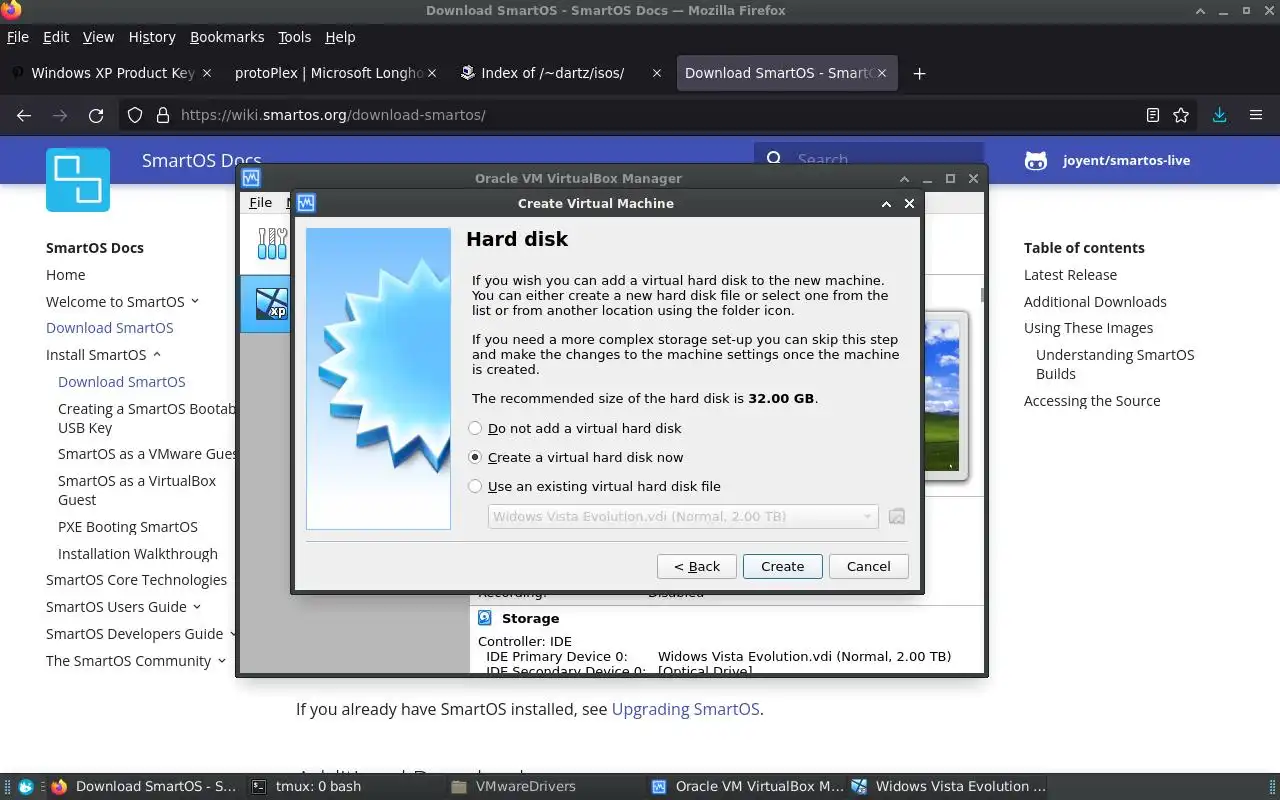Open the File menu in VirtualBox Manager
Image resolution: width=1280 pixels, height=800 pixels.
click(260, 202)
